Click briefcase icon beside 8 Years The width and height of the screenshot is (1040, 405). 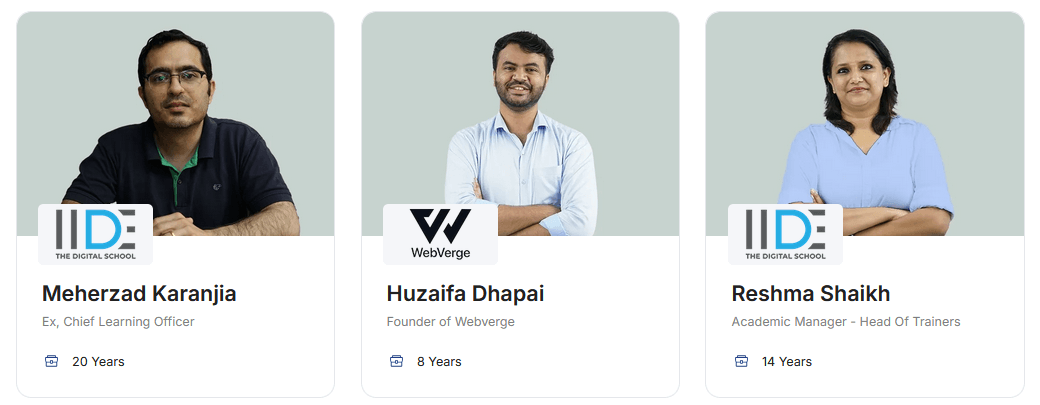396,361
